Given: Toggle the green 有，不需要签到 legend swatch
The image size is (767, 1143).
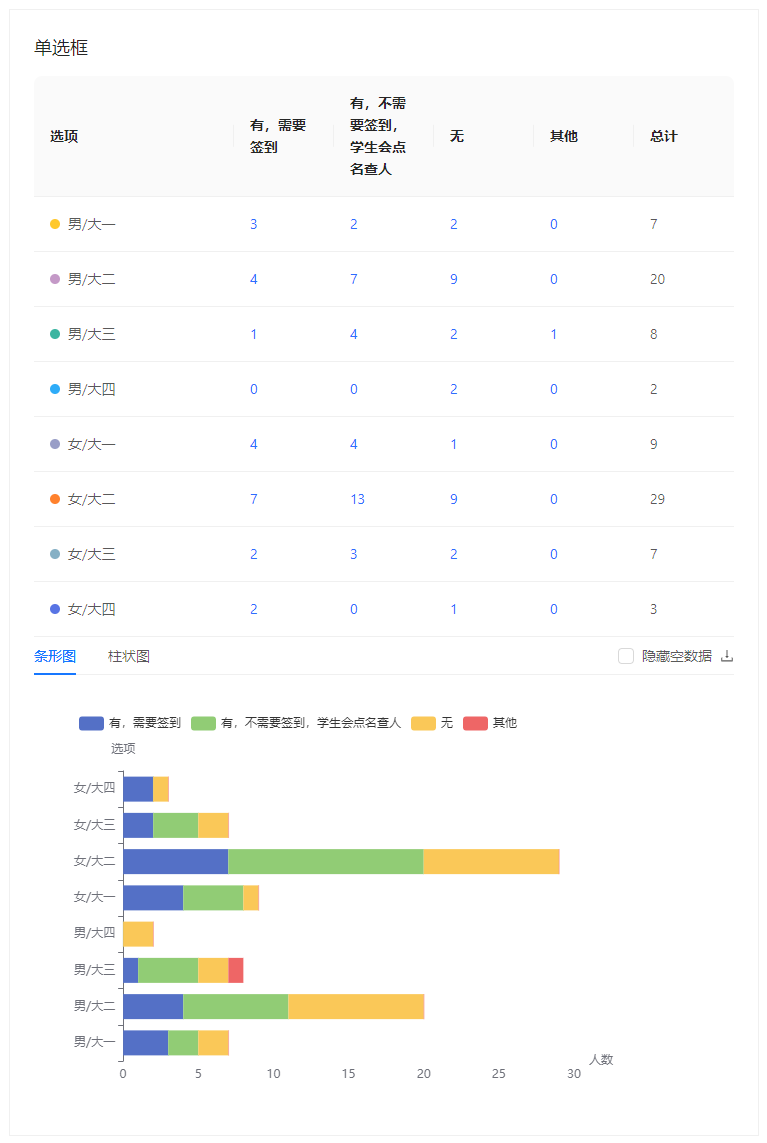Looking at the screenshot, I should click(x=203, y=723).
